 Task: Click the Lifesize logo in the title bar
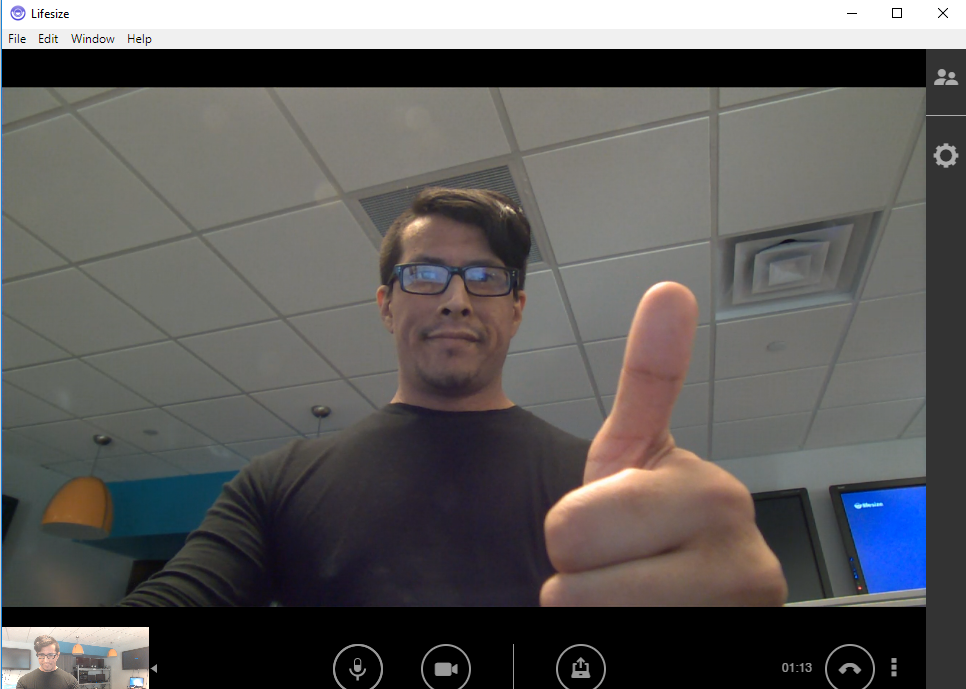[x=16, y=13]
